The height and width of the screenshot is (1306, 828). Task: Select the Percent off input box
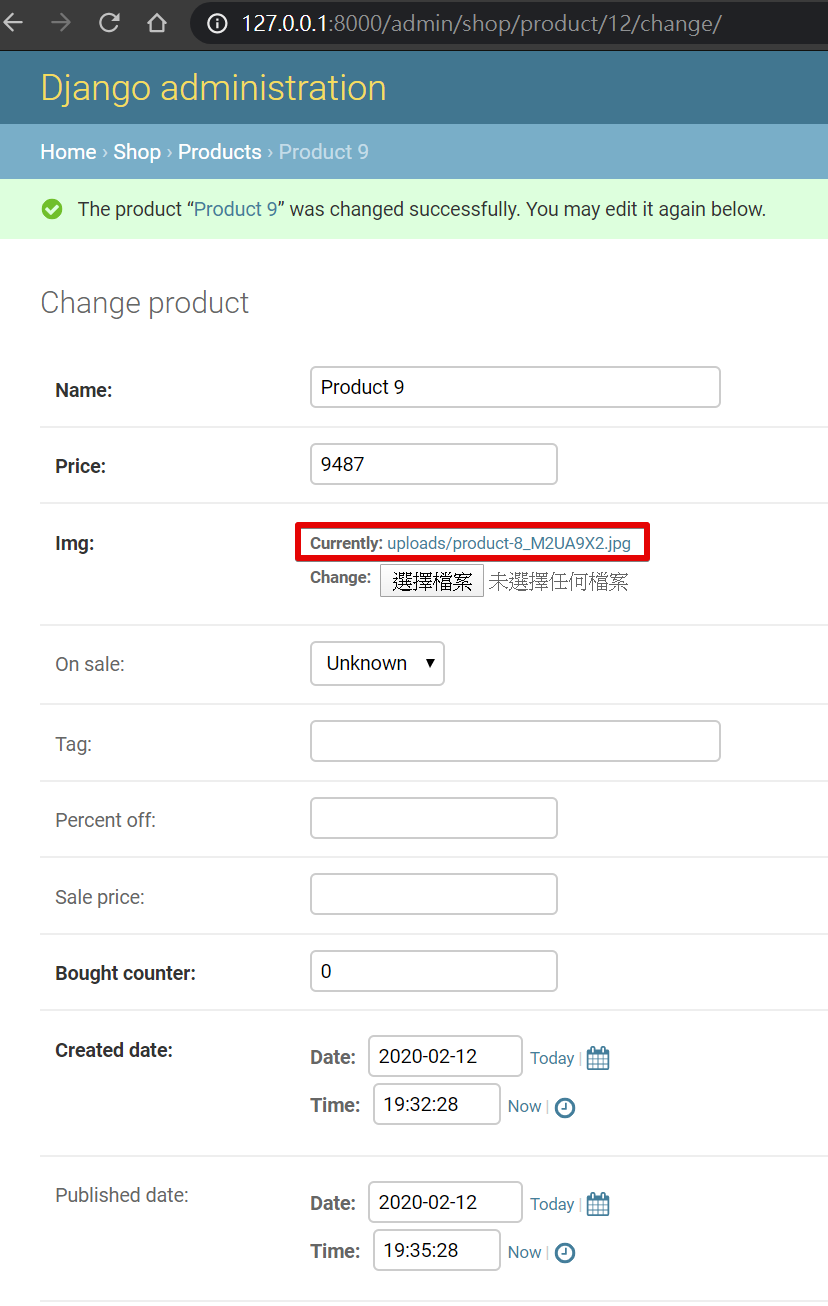(x=434, y=818)
